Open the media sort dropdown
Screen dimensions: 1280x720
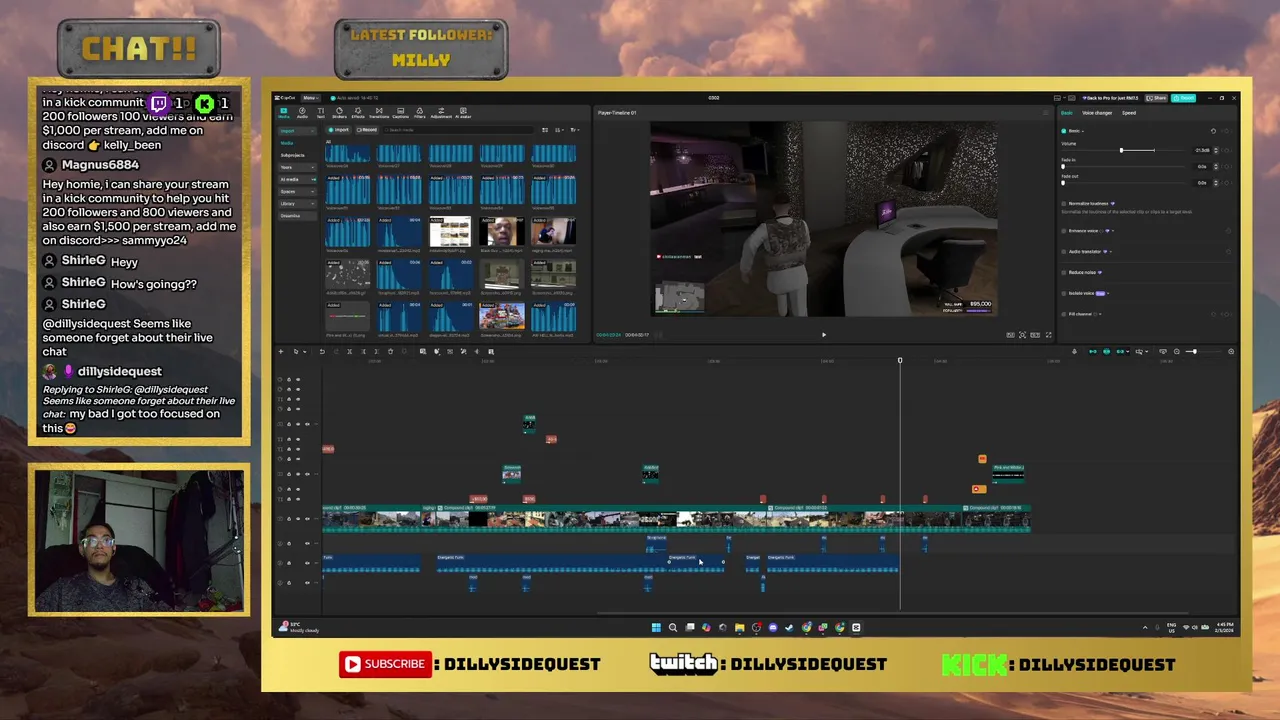(562, 130)
